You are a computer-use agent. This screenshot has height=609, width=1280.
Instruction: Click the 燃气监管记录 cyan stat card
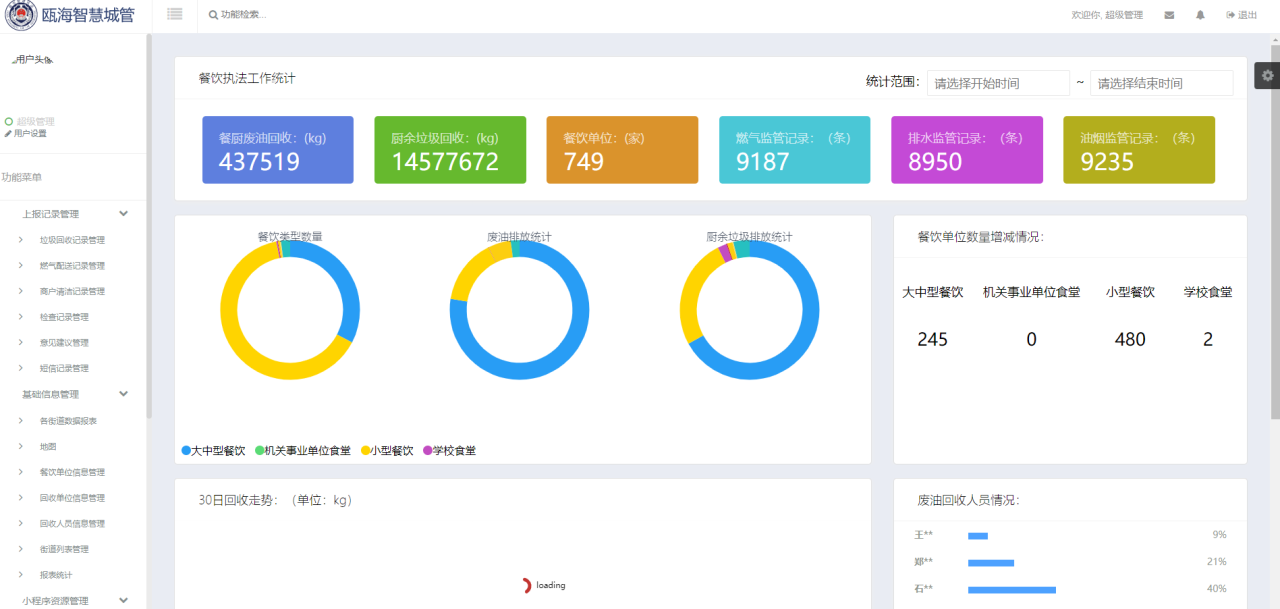click(x=795, y=150)
